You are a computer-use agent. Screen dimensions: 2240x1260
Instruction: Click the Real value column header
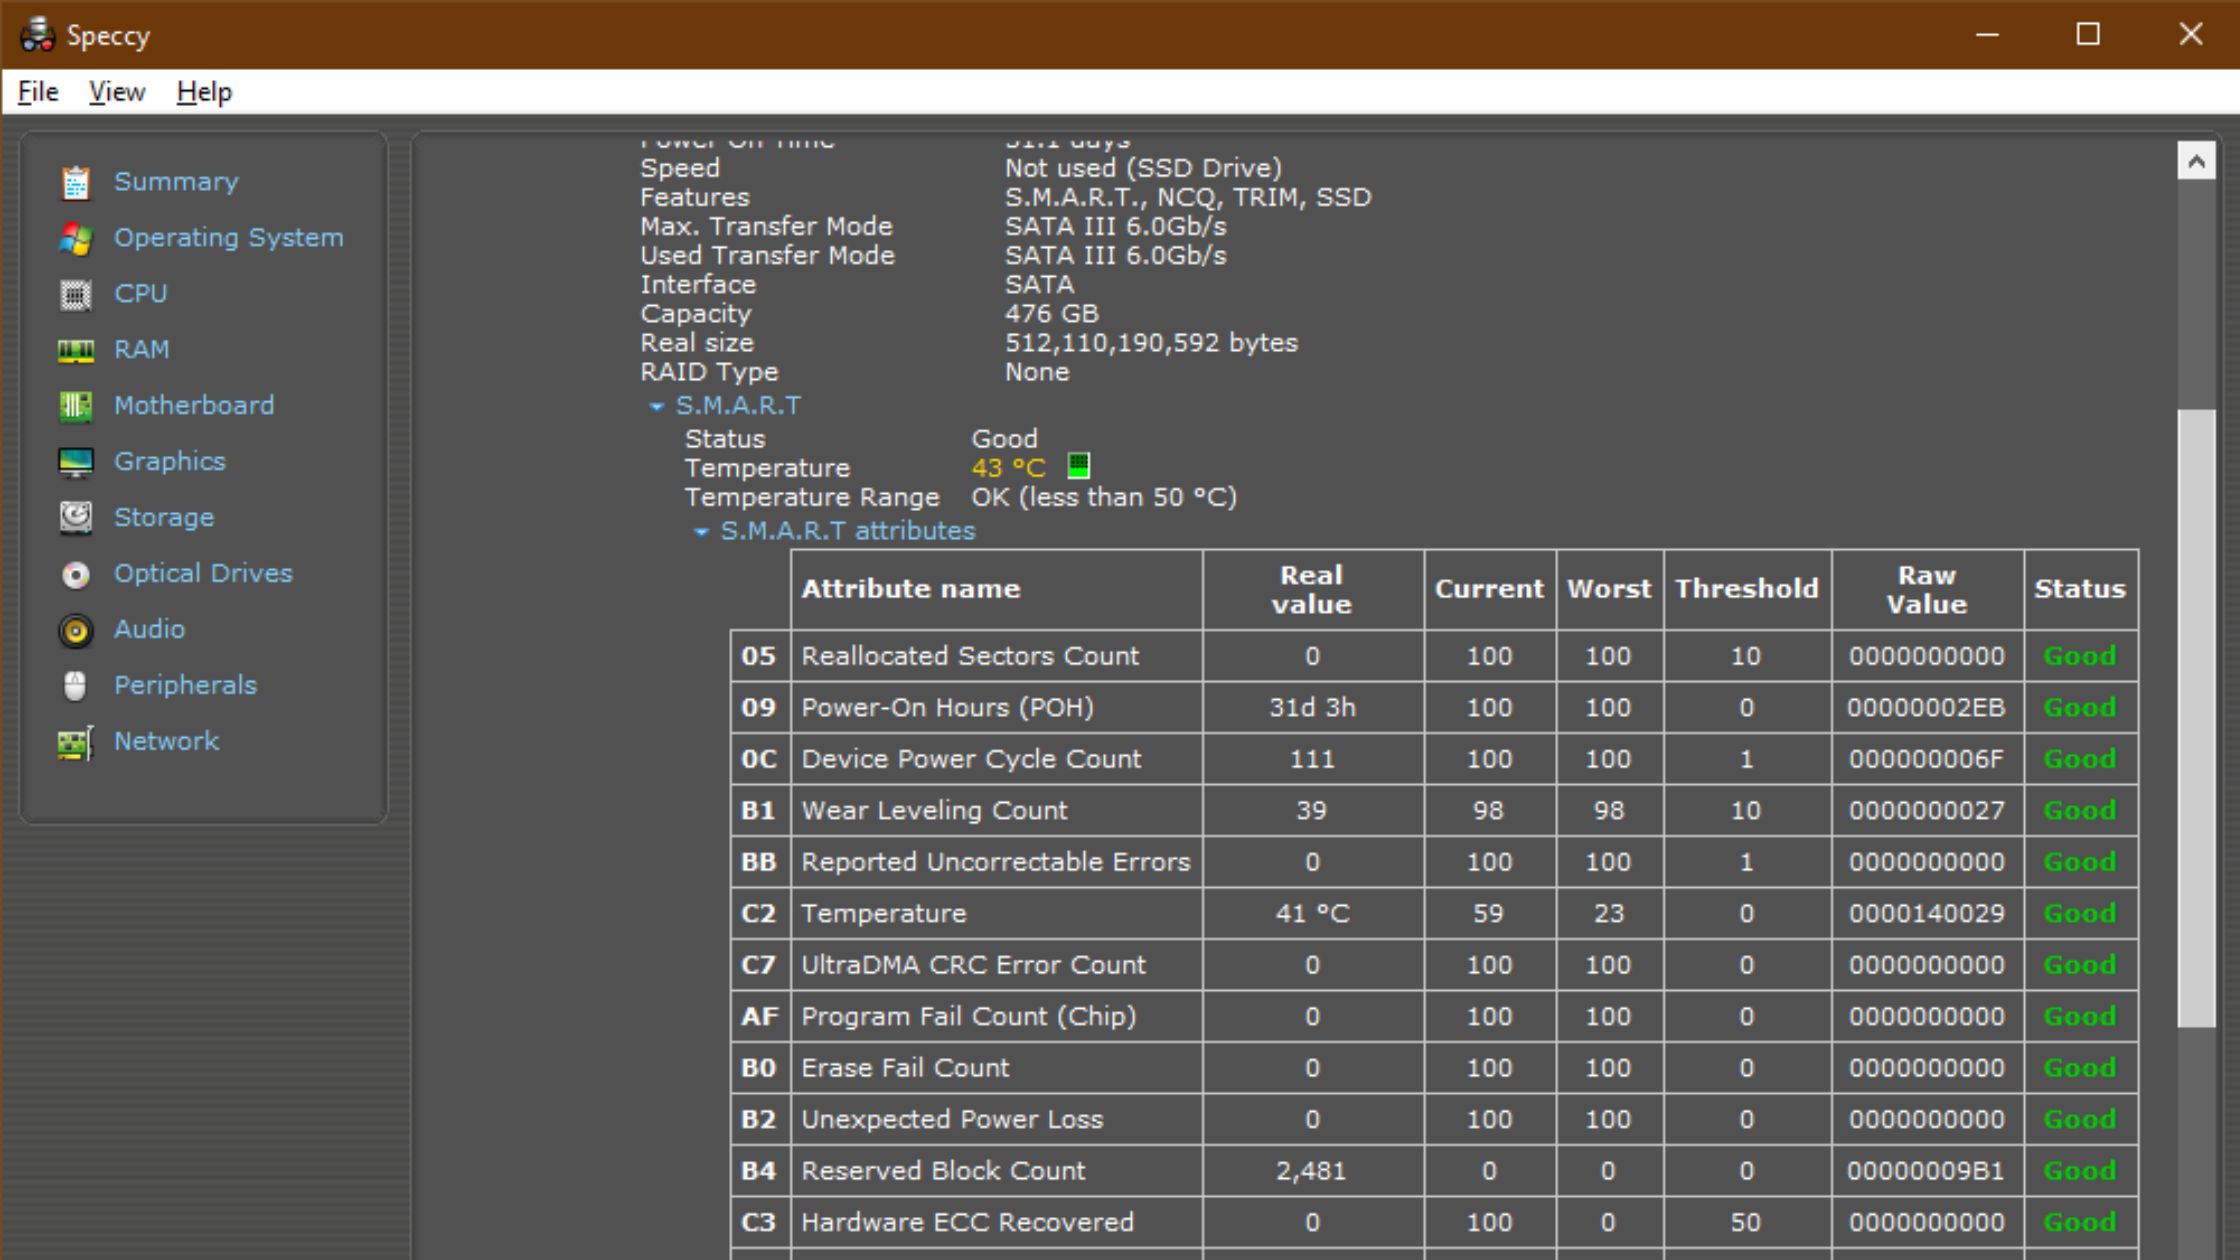(1313, 589)
